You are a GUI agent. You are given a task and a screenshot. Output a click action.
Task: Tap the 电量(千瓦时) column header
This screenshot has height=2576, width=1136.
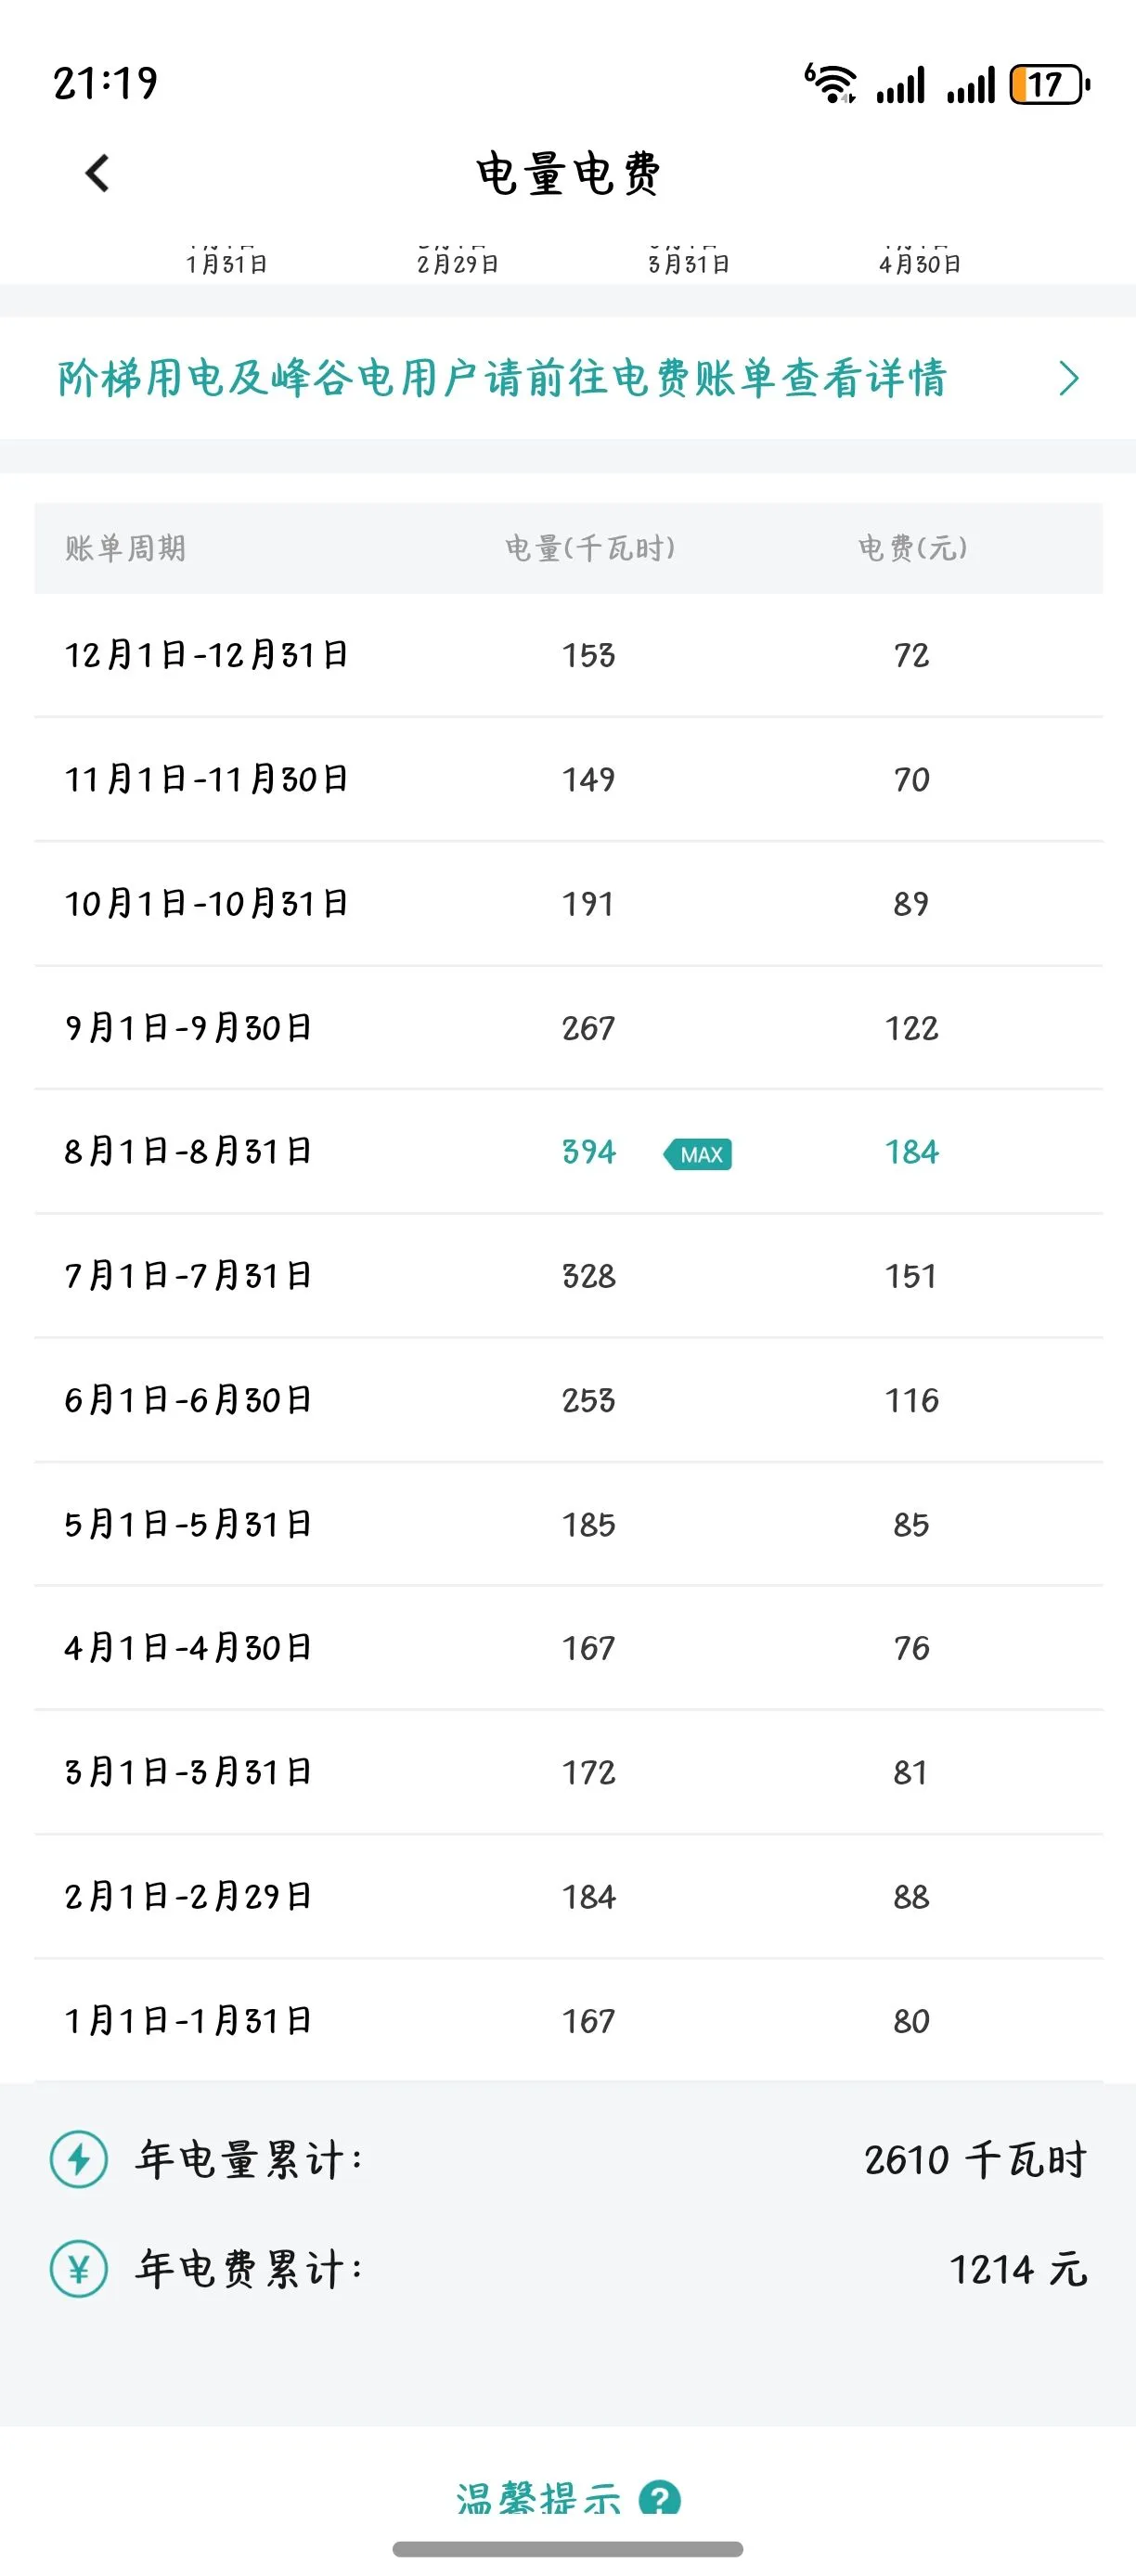tap(590, 548)
